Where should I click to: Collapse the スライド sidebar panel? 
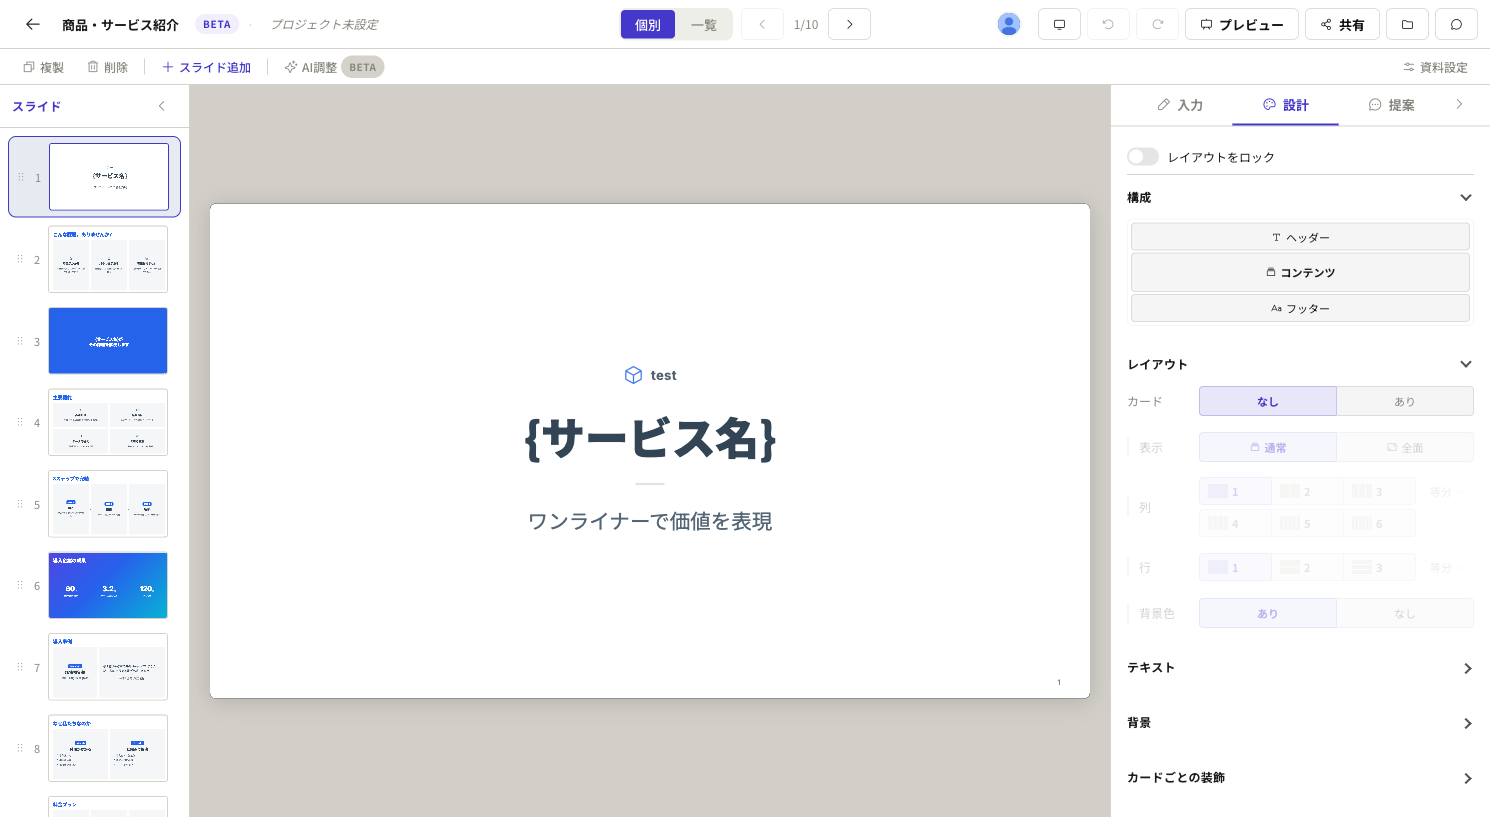(x=161, y=106)
